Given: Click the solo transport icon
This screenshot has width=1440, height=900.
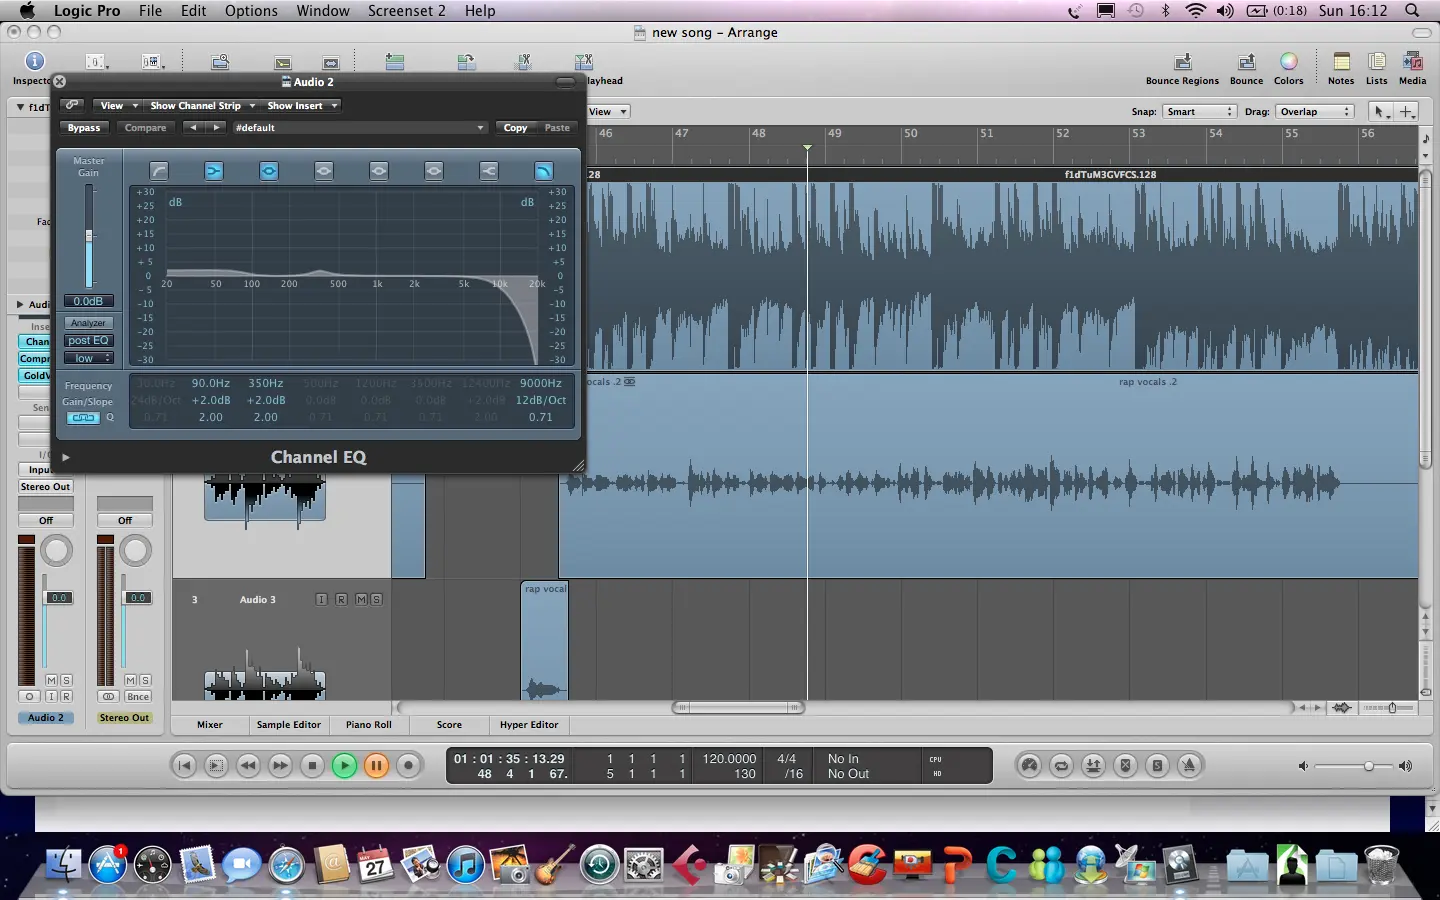Looking at the screenshot, I should tap(1157, 766).
